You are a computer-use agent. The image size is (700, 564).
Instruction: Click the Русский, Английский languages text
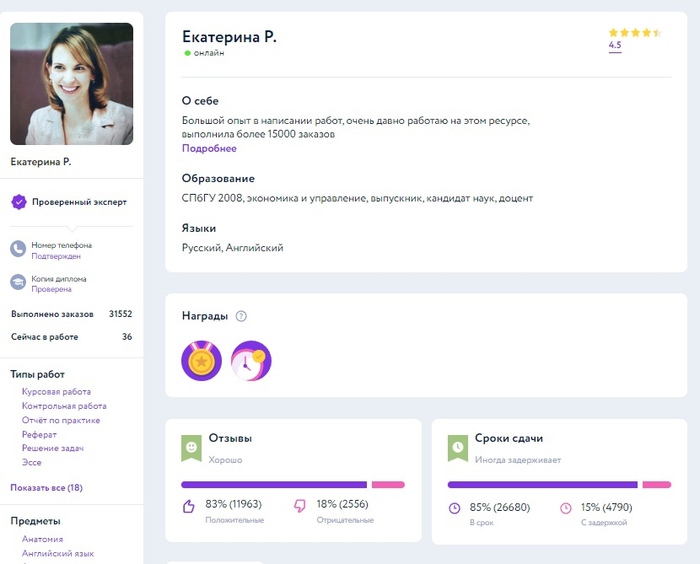232,248
